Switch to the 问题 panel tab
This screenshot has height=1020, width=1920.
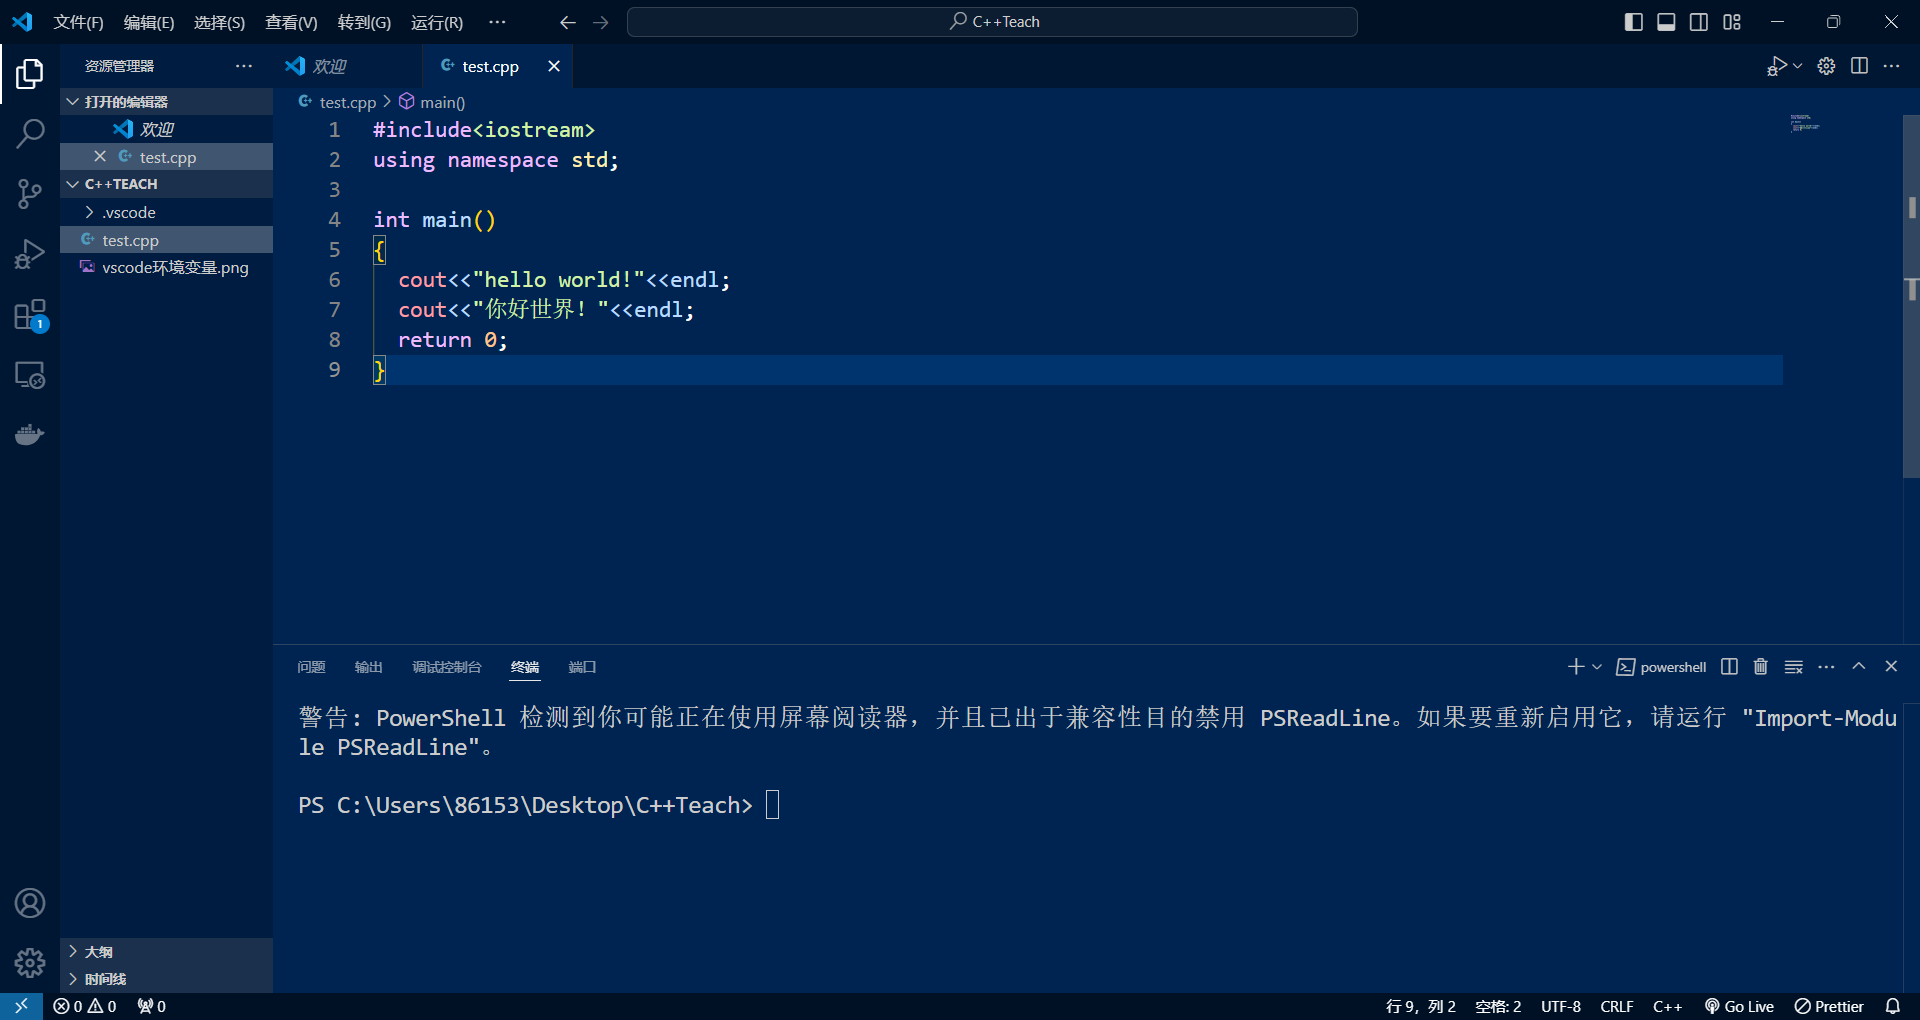(311, 667)
